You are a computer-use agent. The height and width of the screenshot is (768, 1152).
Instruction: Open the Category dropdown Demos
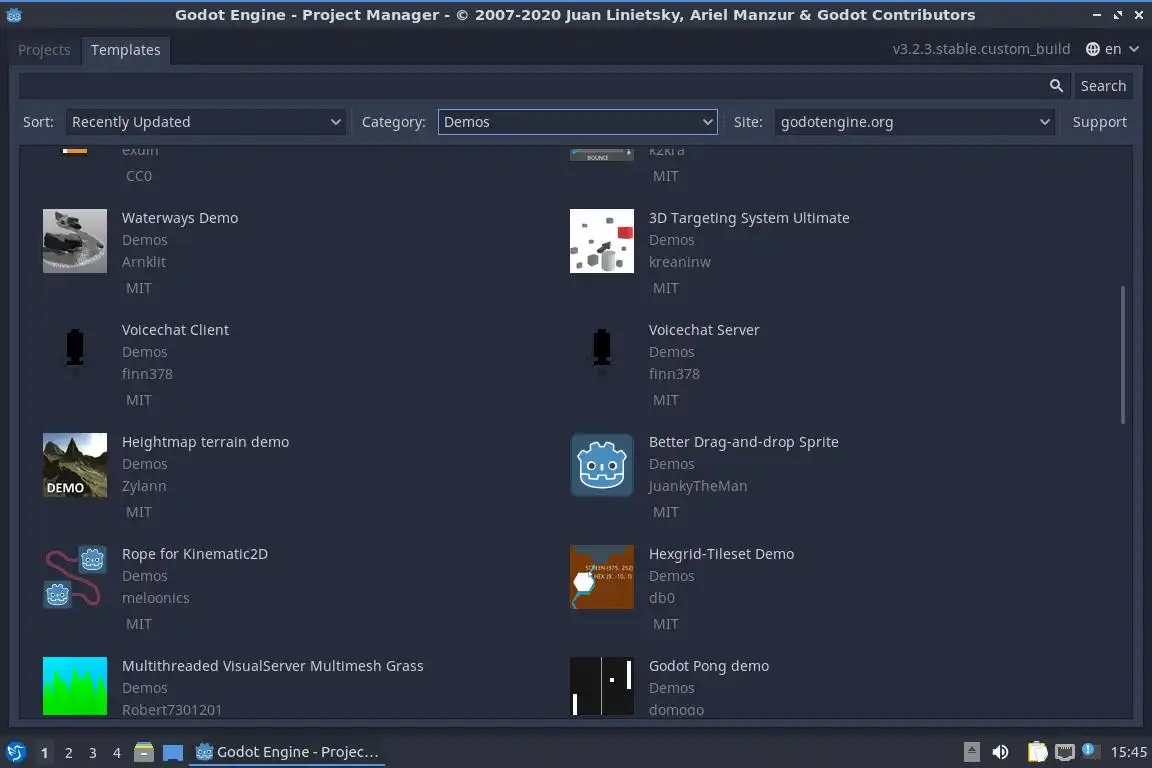pyautogui.click(x=577, y=122)
